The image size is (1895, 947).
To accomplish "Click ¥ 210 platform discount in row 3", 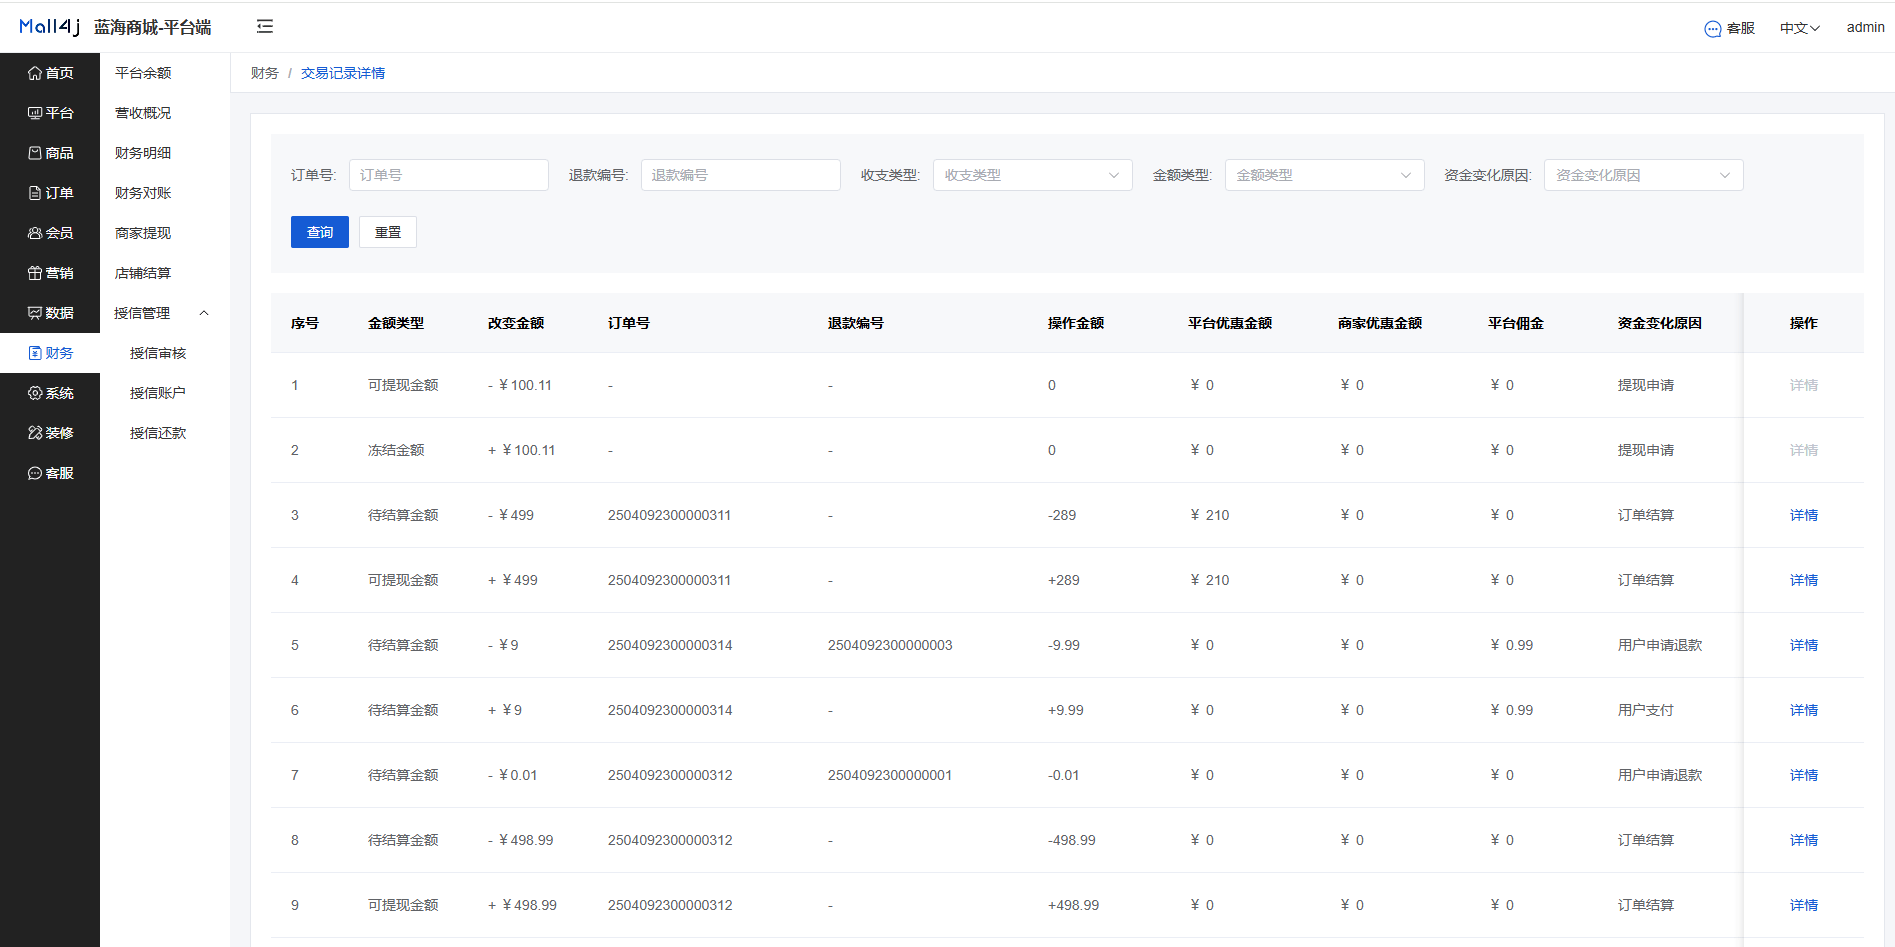I will (x=1210, y=515).
